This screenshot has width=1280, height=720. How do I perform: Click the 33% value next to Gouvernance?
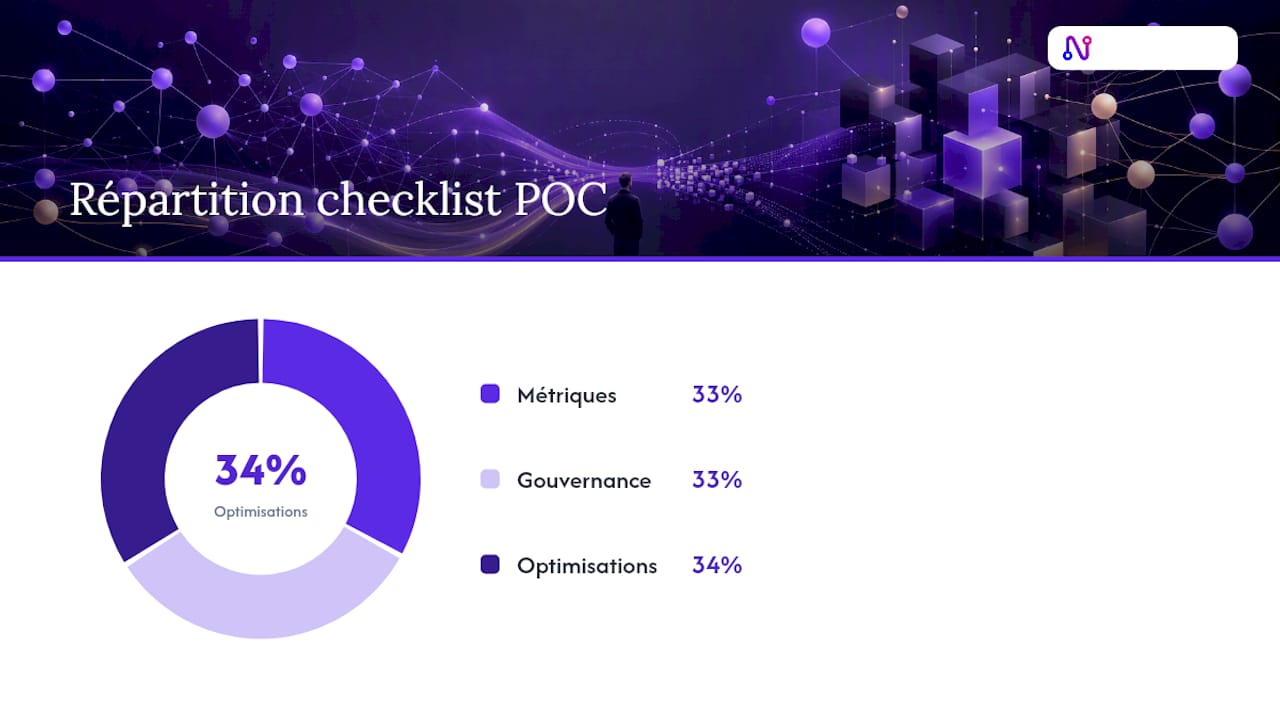pyautogui.click(x=717, y=479)
